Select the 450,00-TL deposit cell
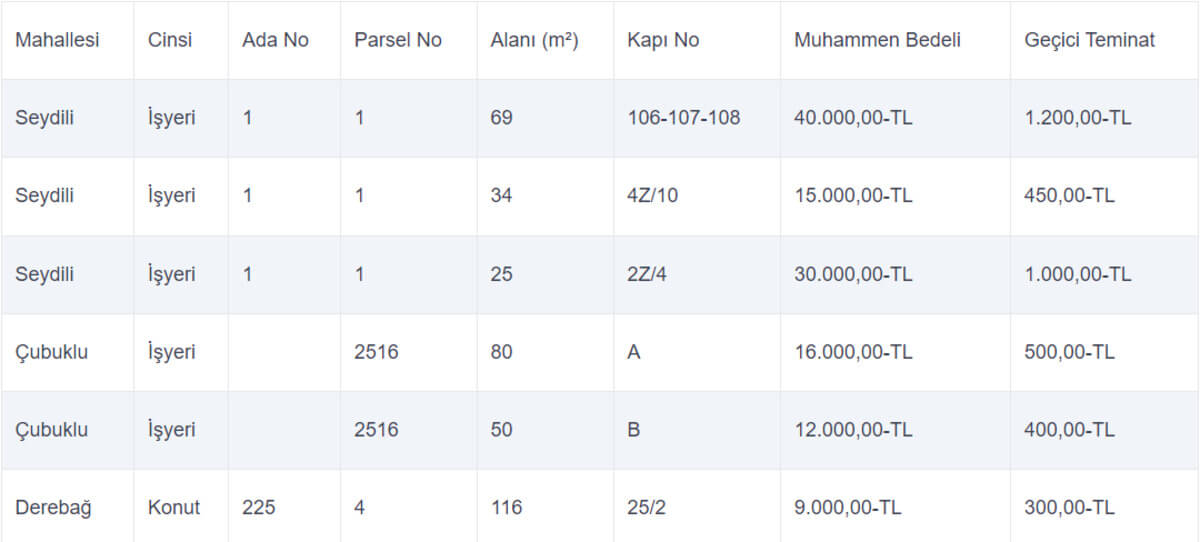The image size is (1200, 542). tap(1104, 196)
